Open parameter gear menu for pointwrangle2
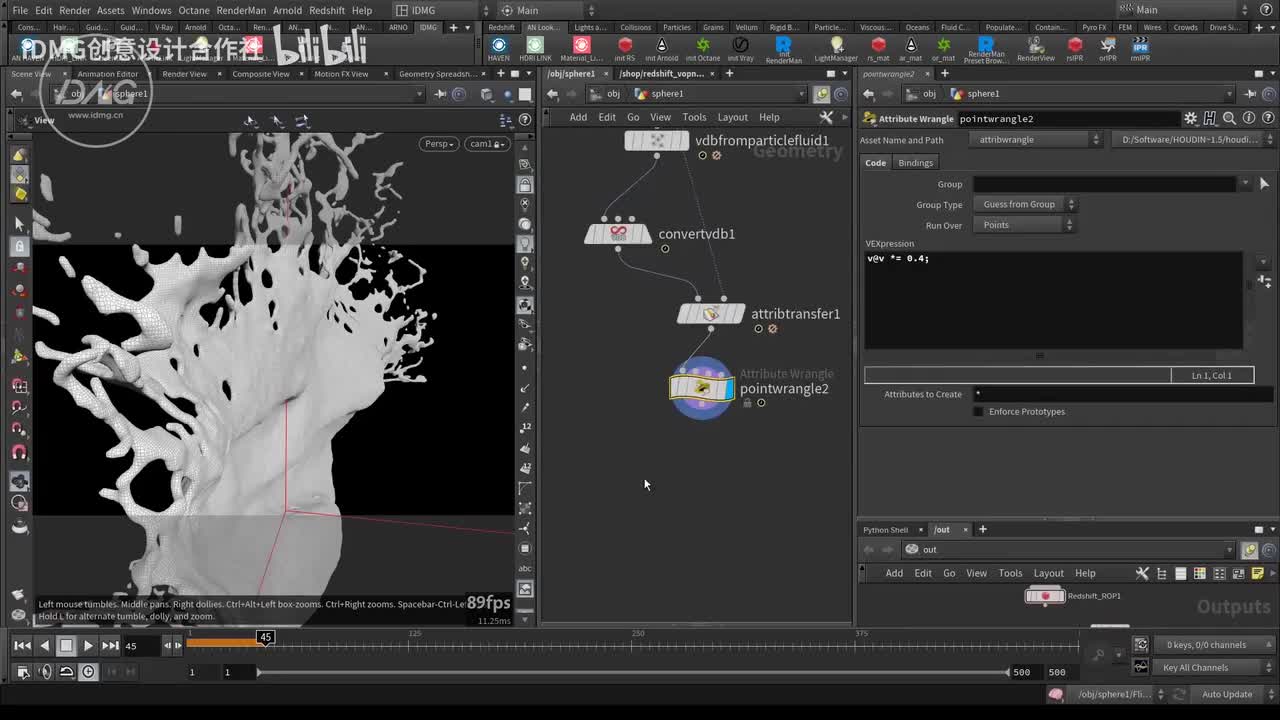Screen dimensions: 1280x720 [1190, 118]
